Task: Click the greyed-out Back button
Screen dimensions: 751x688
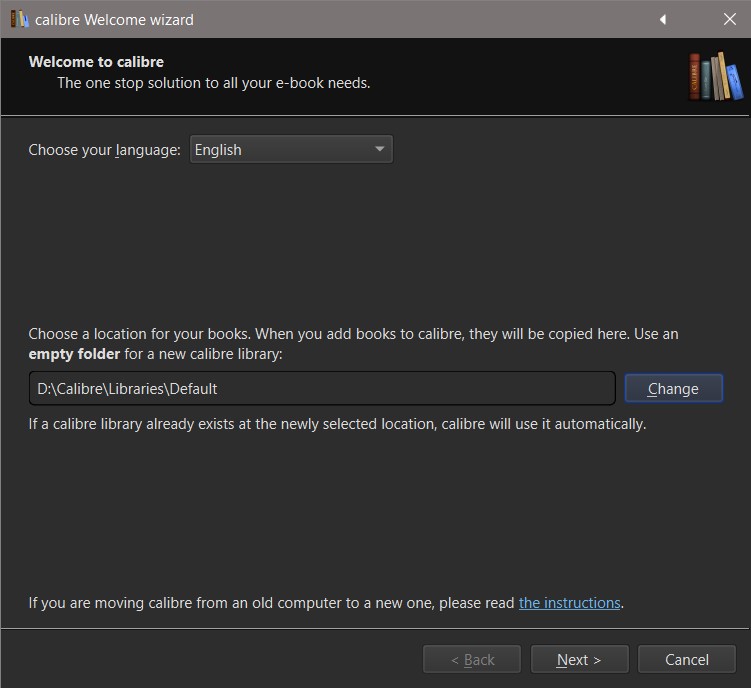Action: point(472,660)
